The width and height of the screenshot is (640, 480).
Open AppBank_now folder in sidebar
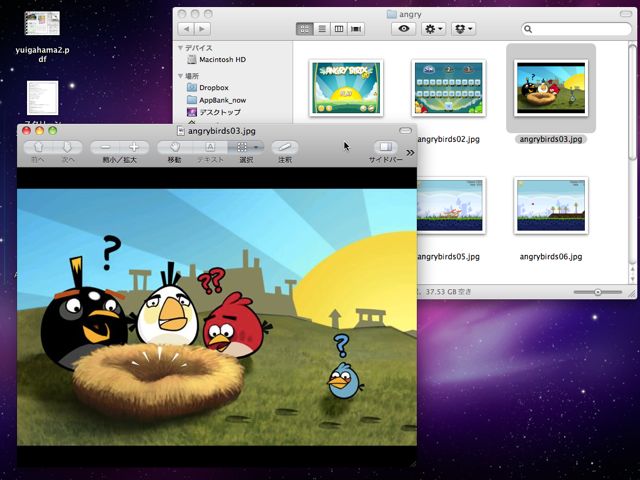click(x=216, y=100)
